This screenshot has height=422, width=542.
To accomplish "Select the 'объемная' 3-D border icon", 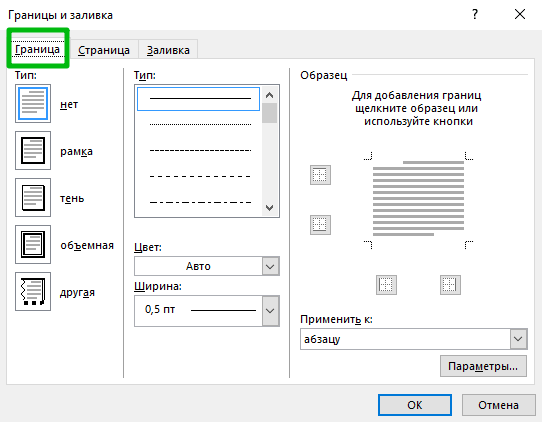I will click(33, 244).
